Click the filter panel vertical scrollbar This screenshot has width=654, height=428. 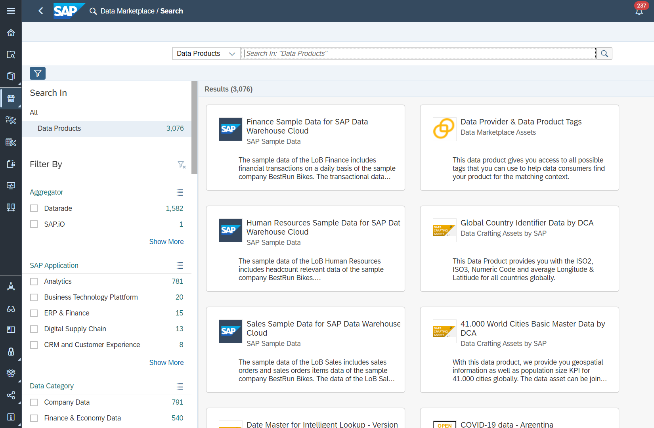coord(194,127)
